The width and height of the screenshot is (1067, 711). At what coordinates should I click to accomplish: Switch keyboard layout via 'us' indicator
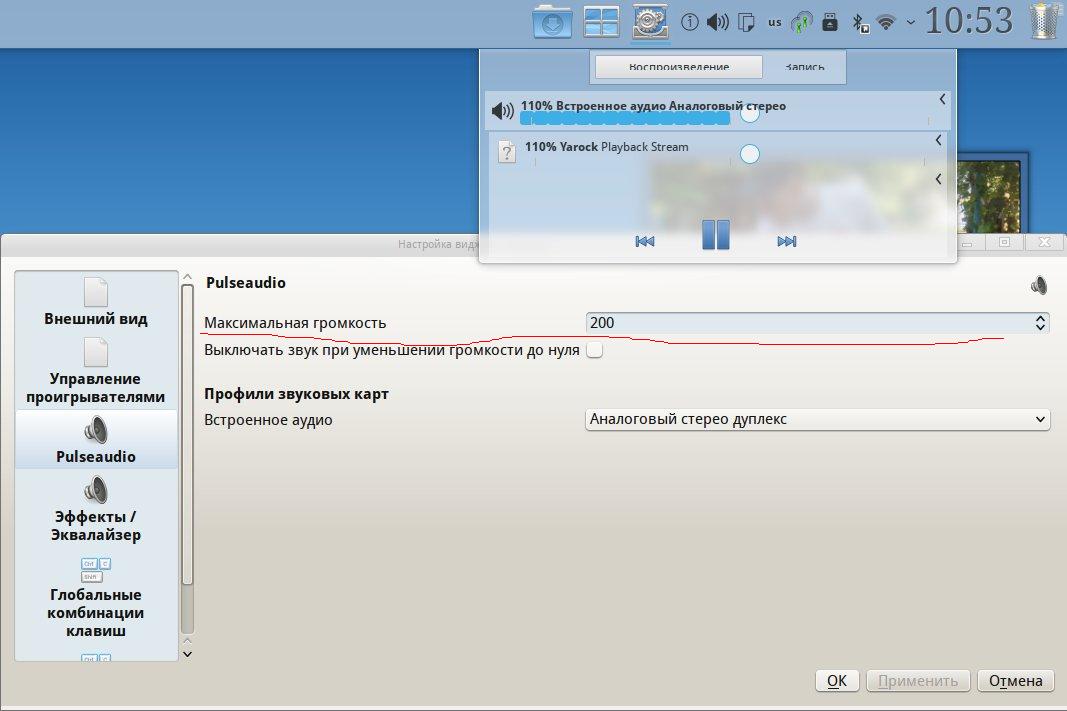pyautogui.click(x=774, y=22)
